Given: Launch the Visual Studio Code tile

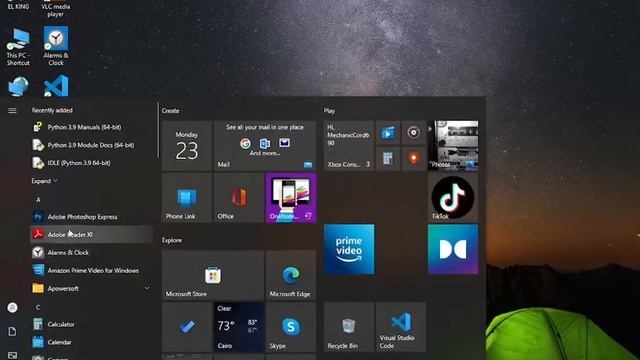Looking at the screenshot, I should (401, 327).
